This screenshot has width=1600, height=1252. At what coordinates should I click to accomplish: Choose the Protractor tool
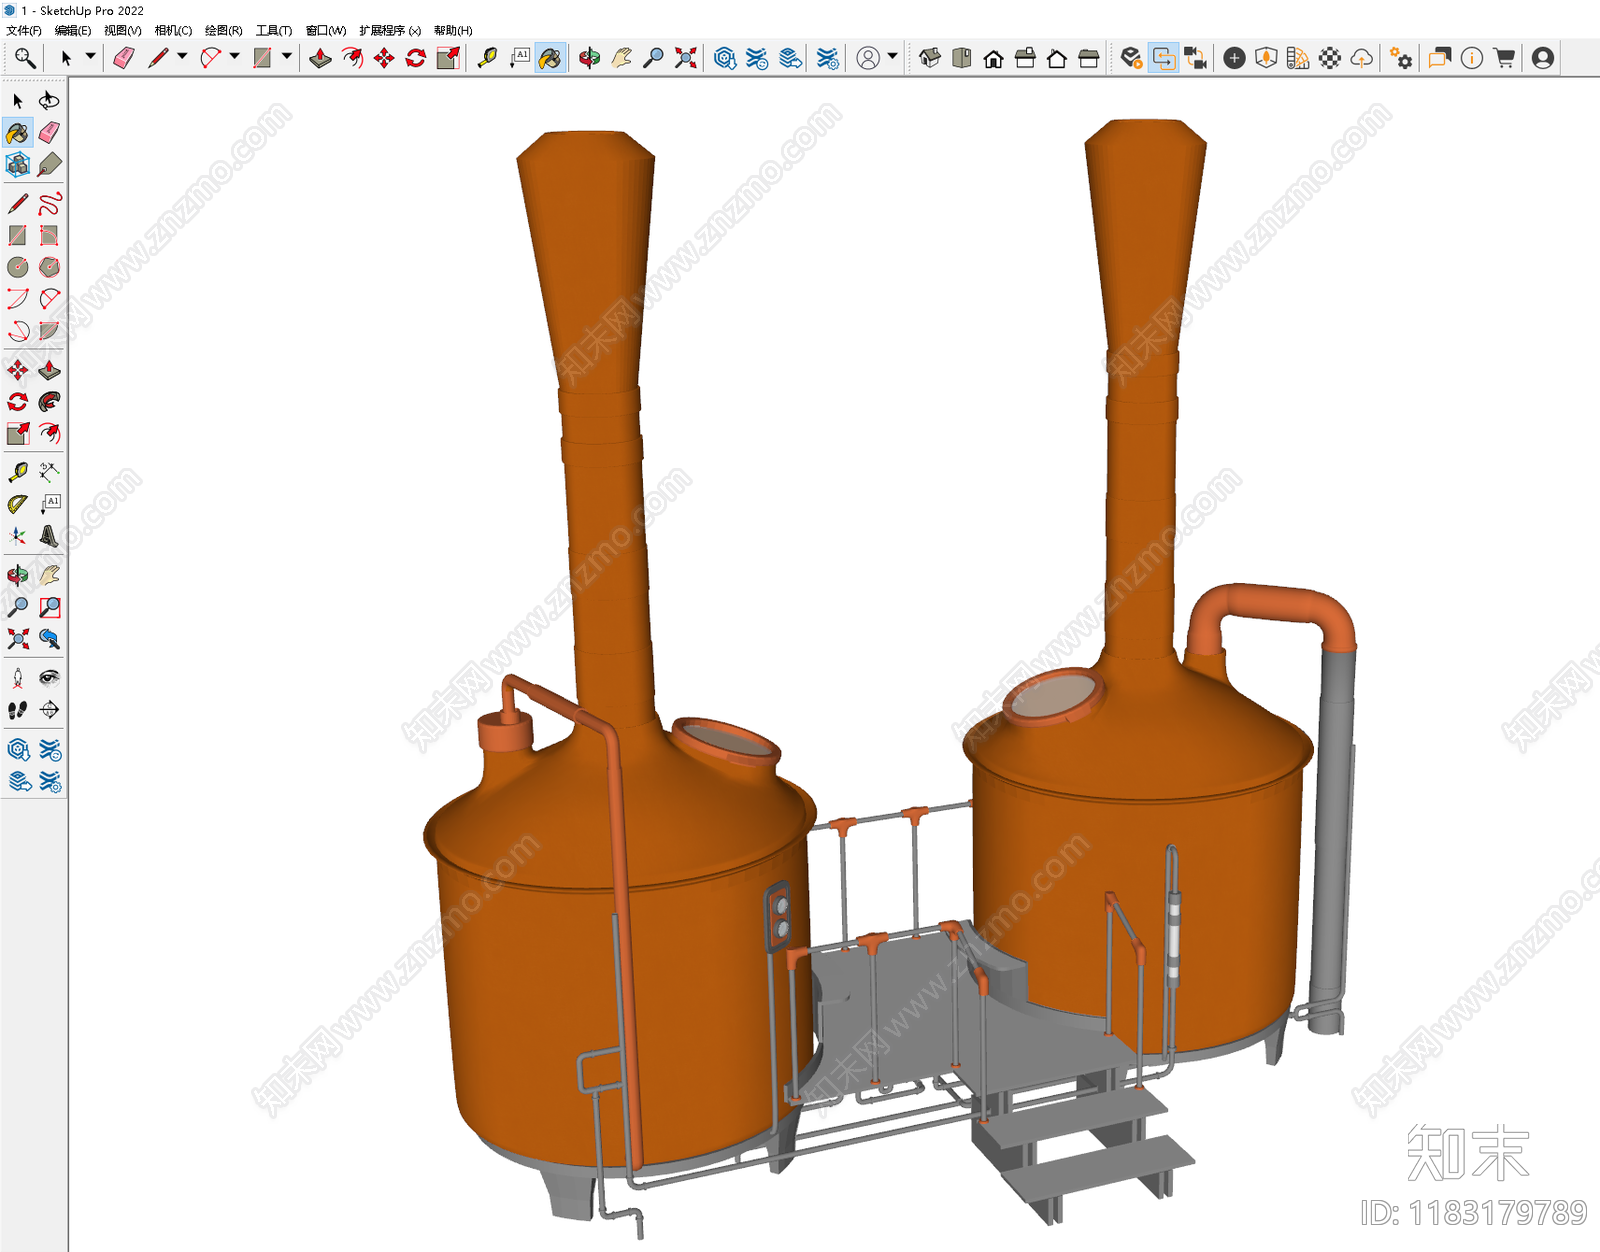click(x=18, y=504)
